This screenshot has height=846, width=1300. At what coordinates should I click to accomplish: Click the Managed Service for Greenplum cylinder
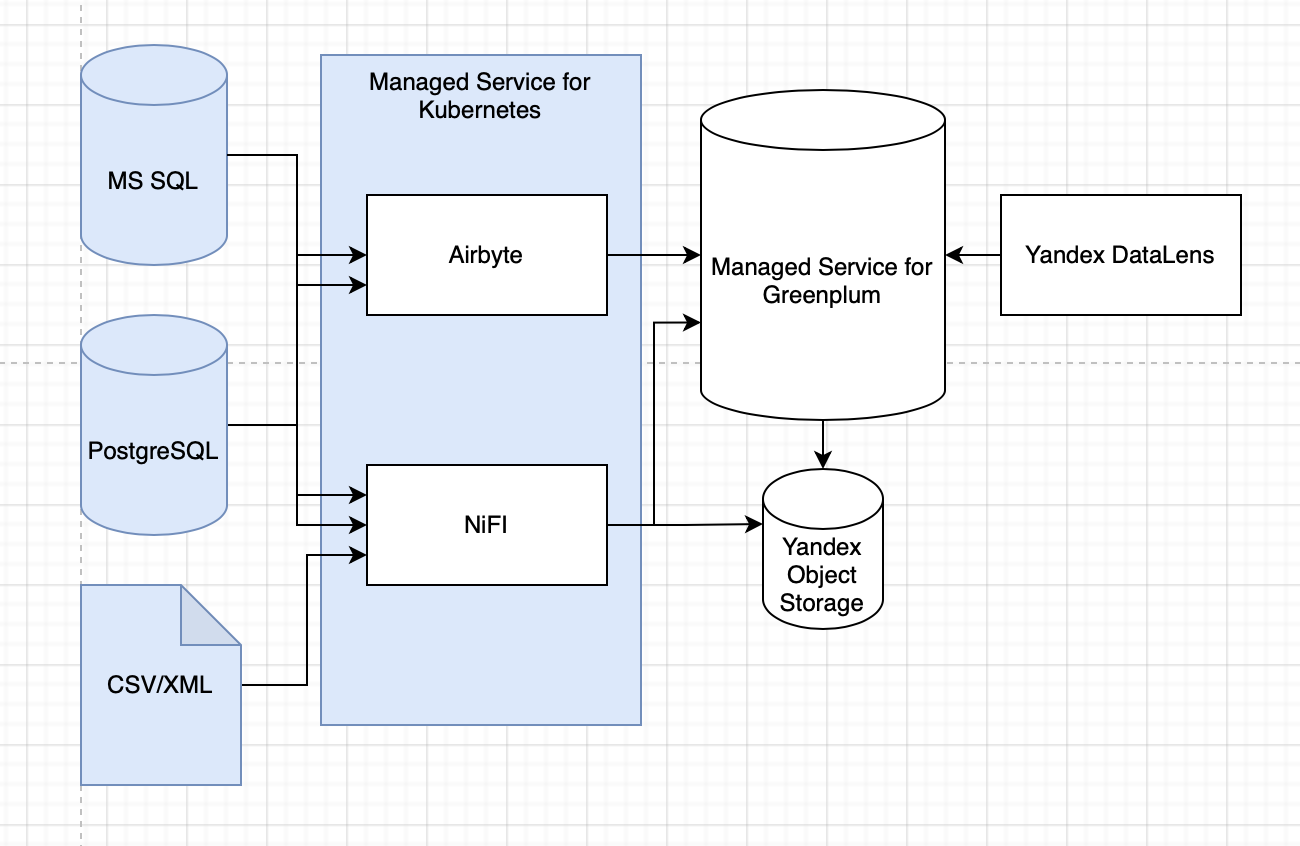(x=823, y=254)
